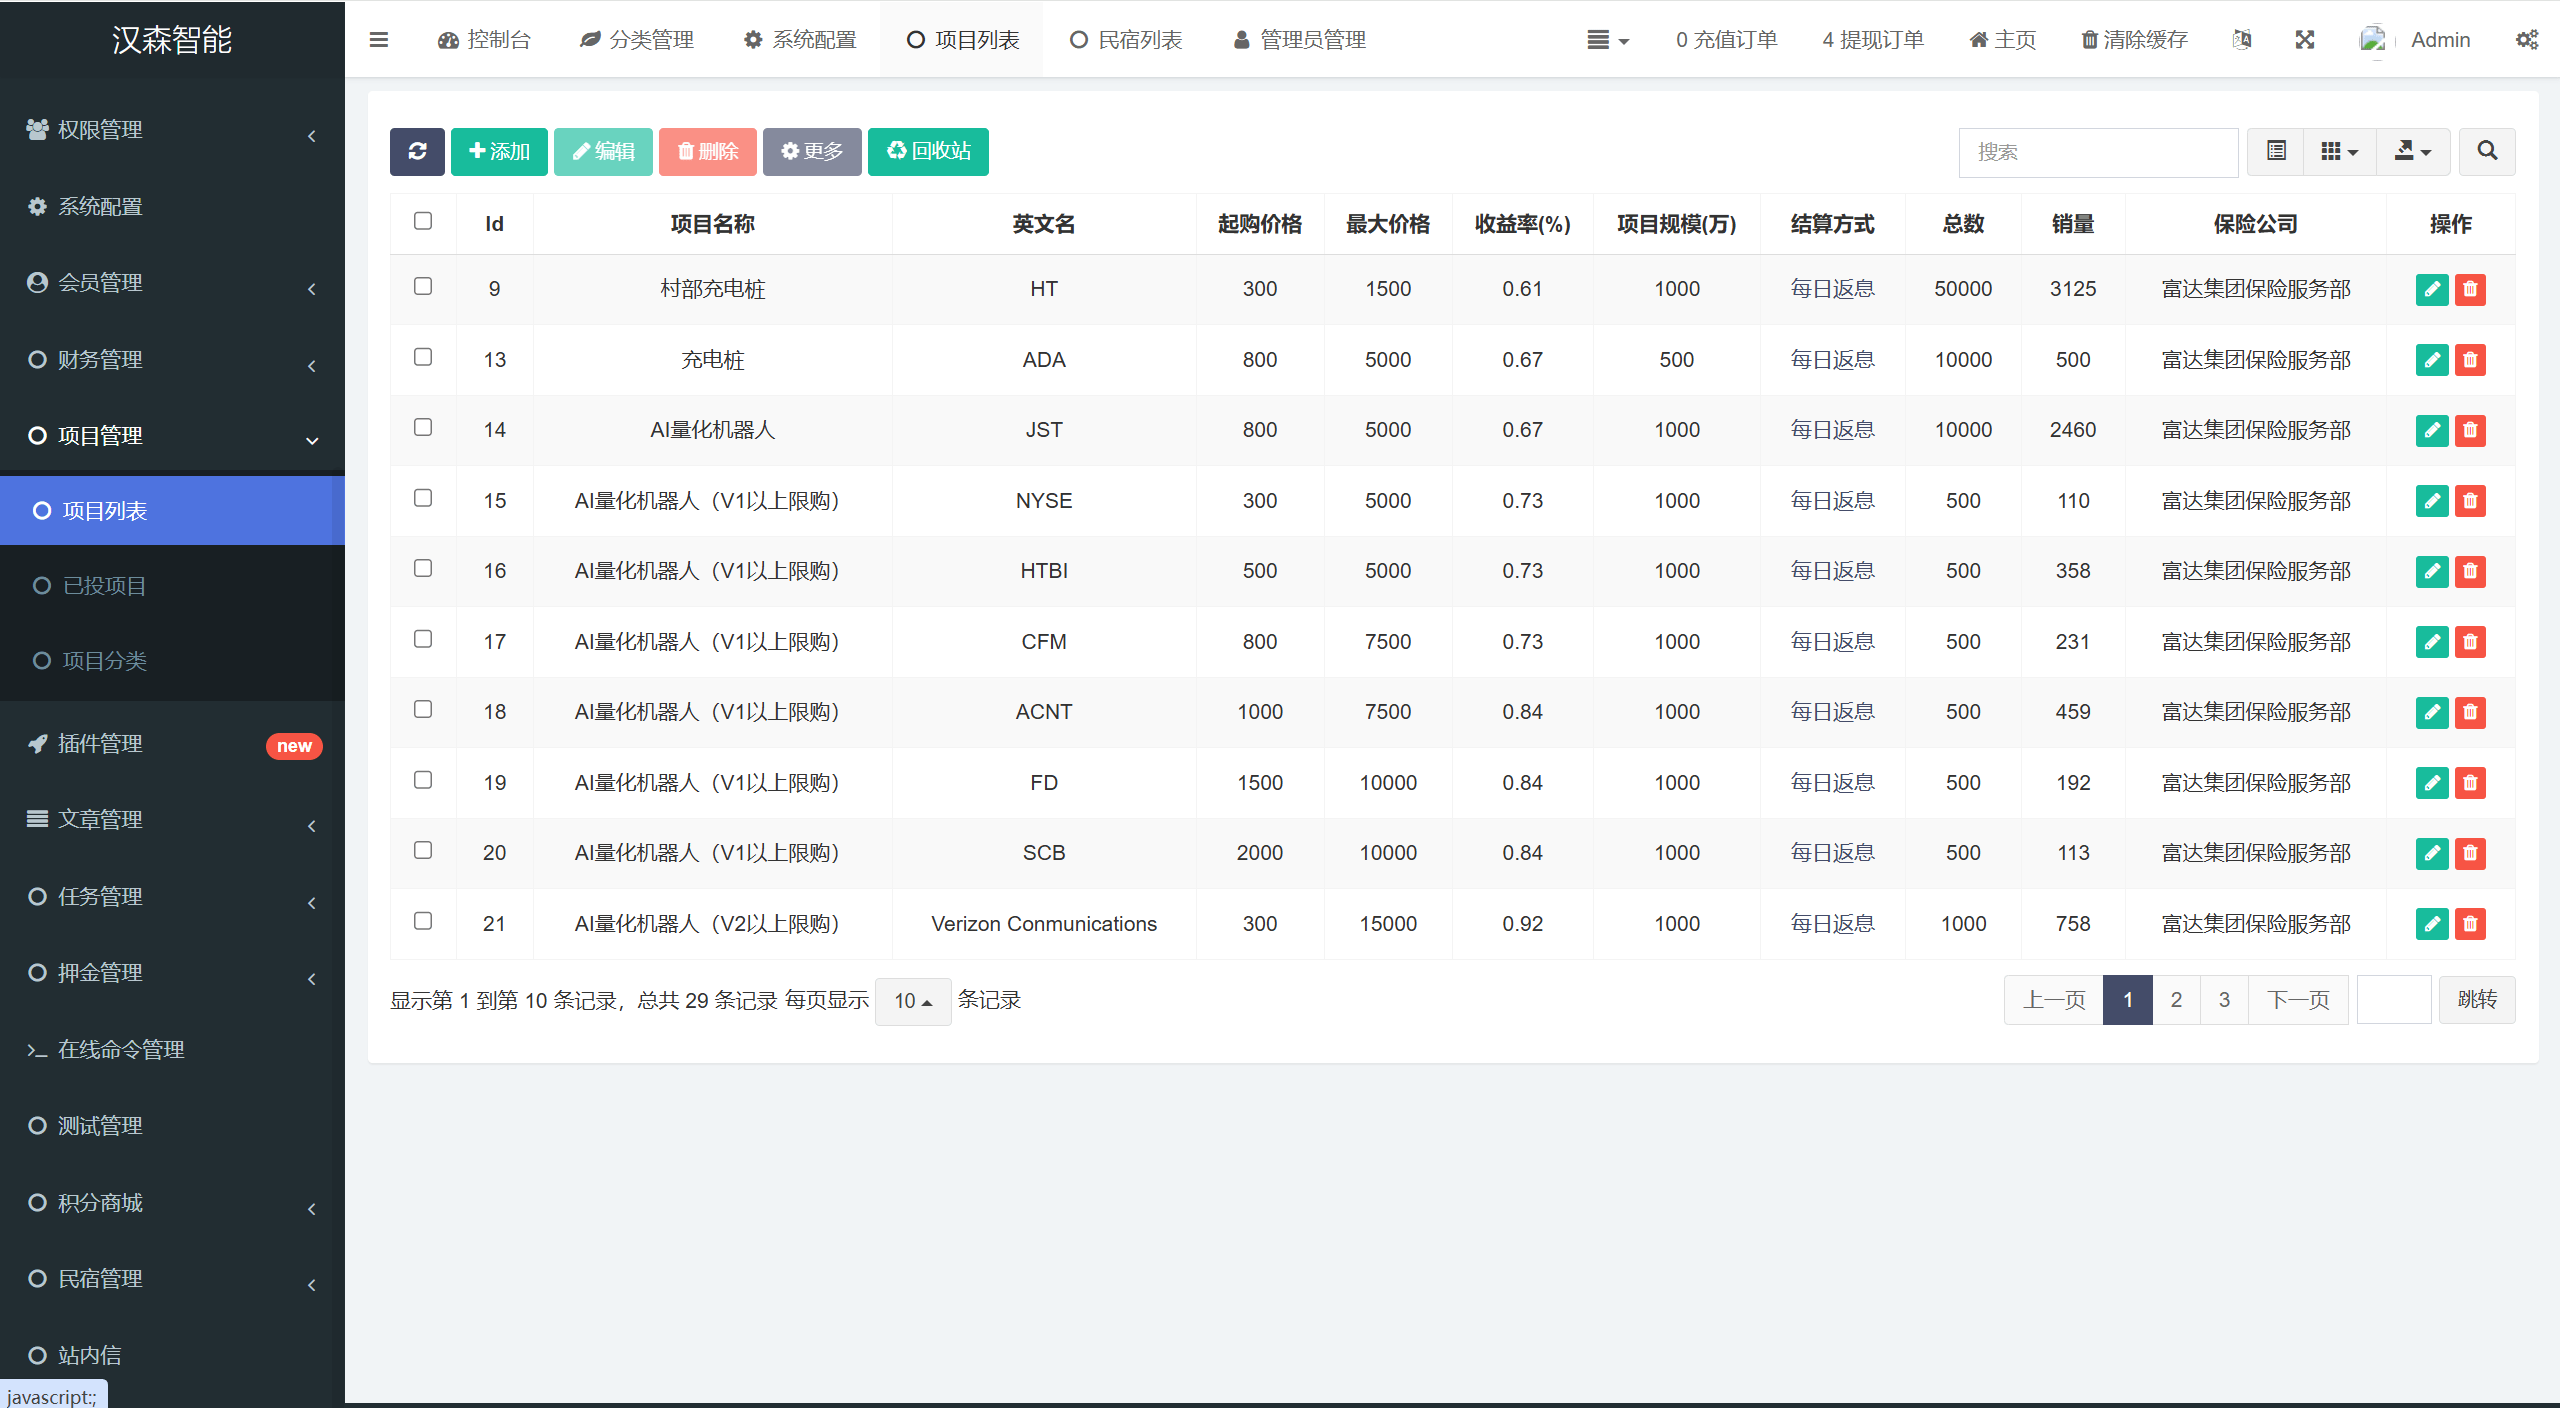
Task: Select the checkbox for row Id 21
Action: coord(423,921)
